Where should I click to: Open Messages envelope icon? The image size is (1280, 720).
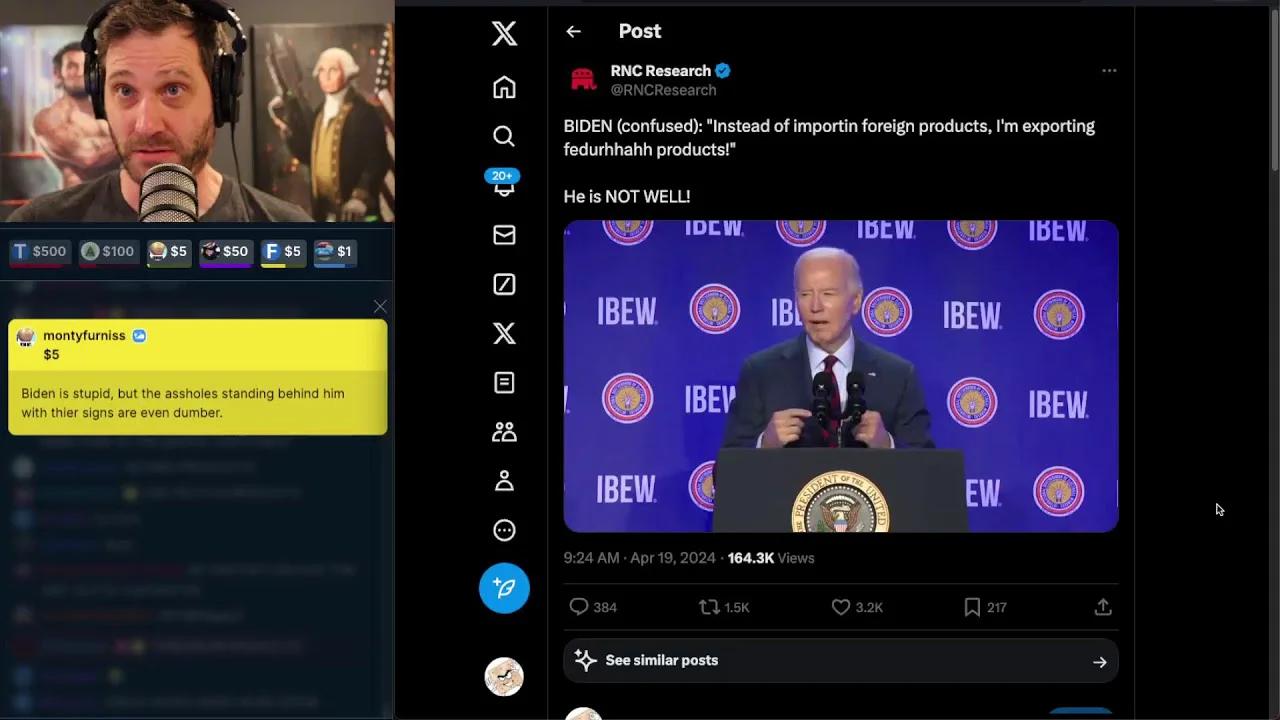504,234
